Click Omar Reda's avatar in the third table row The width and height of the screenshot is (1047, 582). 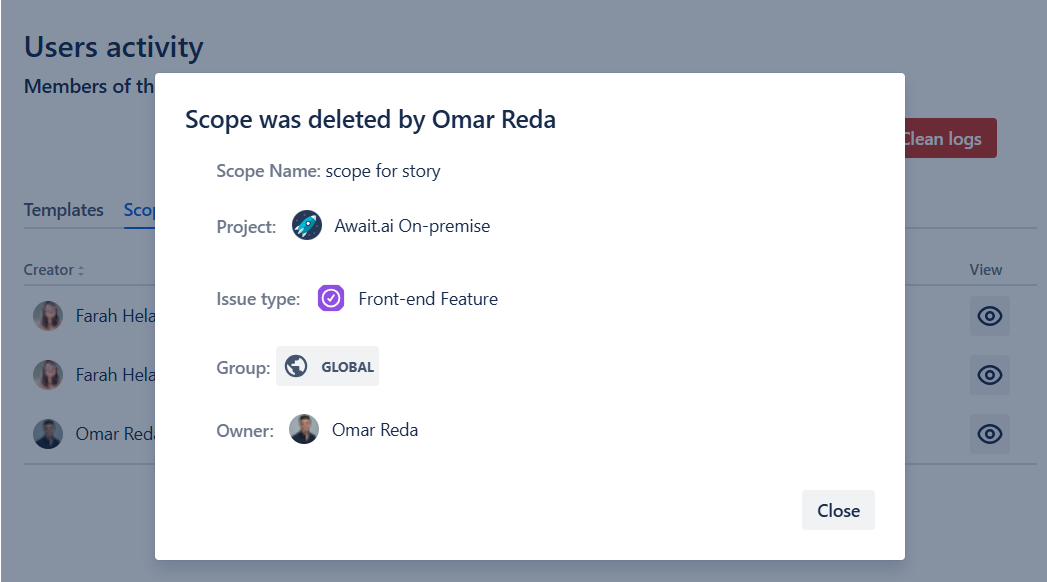[x=48, y=434]
